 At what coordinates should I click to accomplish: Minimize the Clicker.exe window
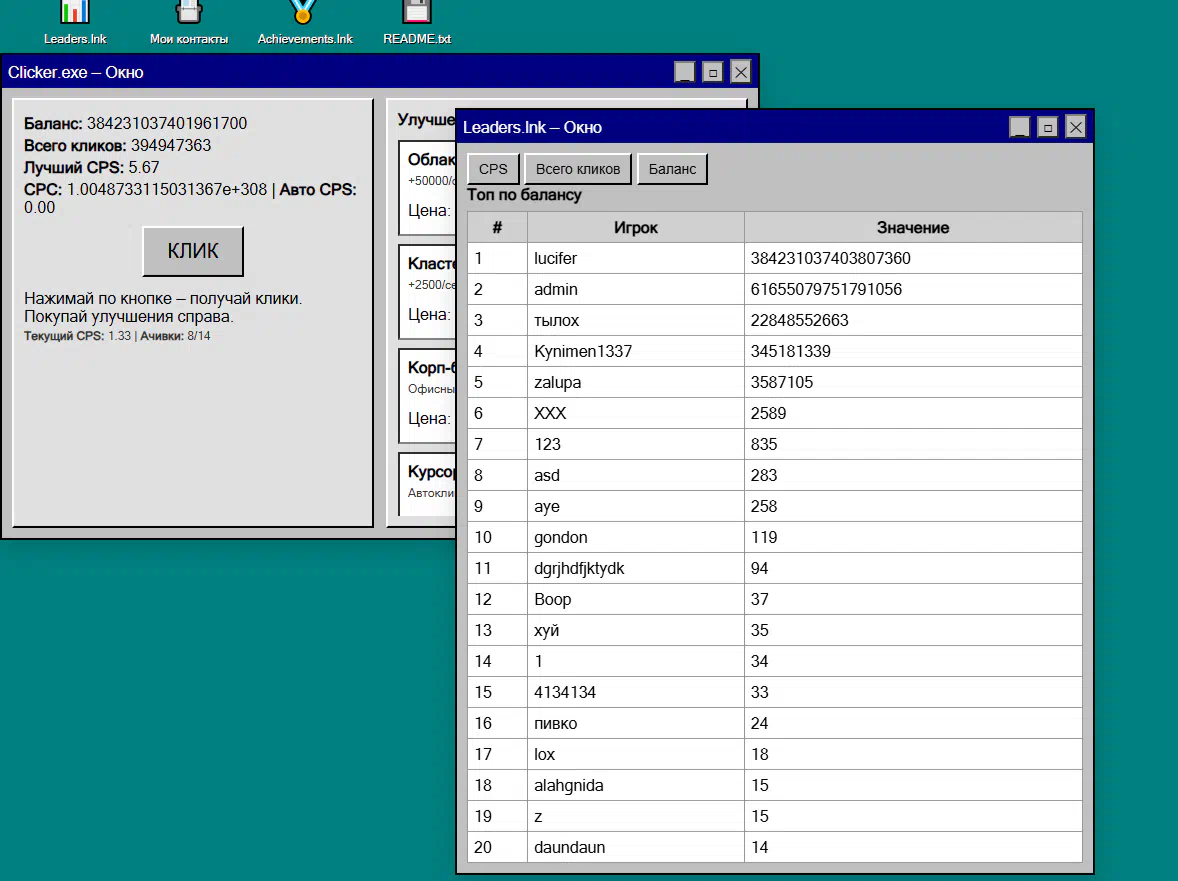click(x=684, y=72)
